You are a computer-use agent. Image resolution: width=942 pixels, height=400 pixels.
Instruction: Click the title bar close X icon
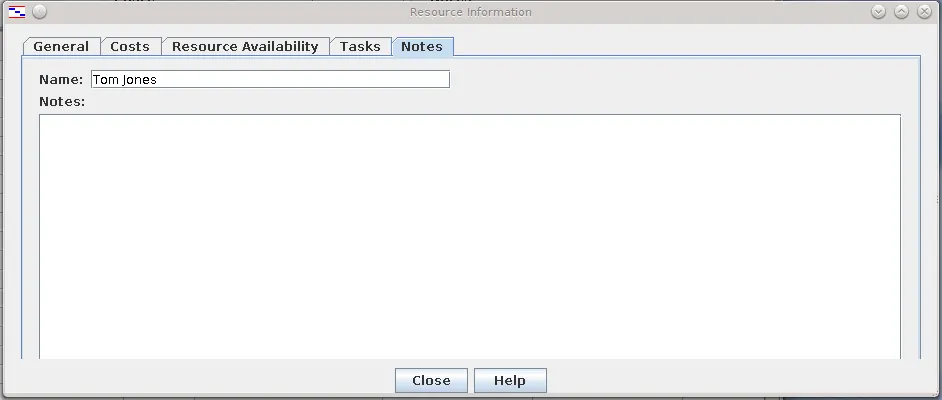click(924, 11)
